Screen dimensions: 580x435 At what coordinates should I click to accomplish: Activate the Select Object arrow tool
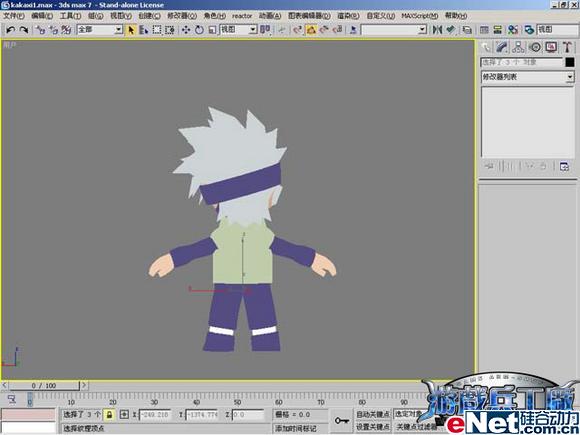(x=131, y=30)
